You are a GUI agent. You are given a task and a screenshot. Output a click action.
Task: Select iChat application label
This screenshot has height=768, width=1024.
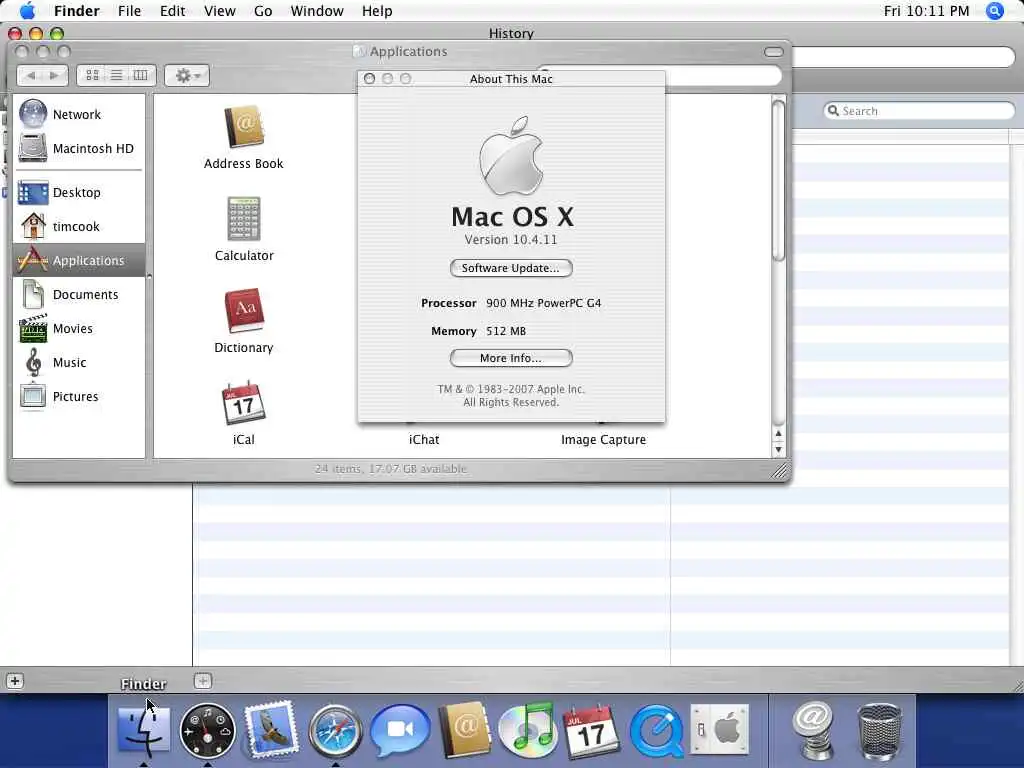point(424,440)
